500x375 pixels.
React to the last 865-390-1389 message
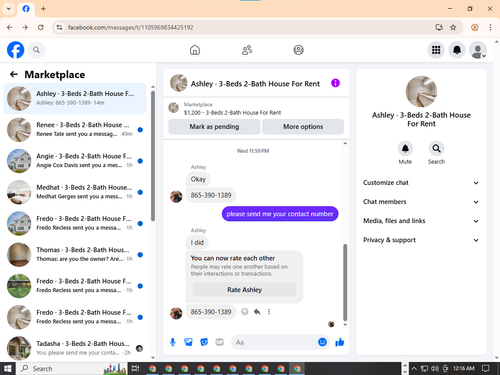(x=245, y=312)
